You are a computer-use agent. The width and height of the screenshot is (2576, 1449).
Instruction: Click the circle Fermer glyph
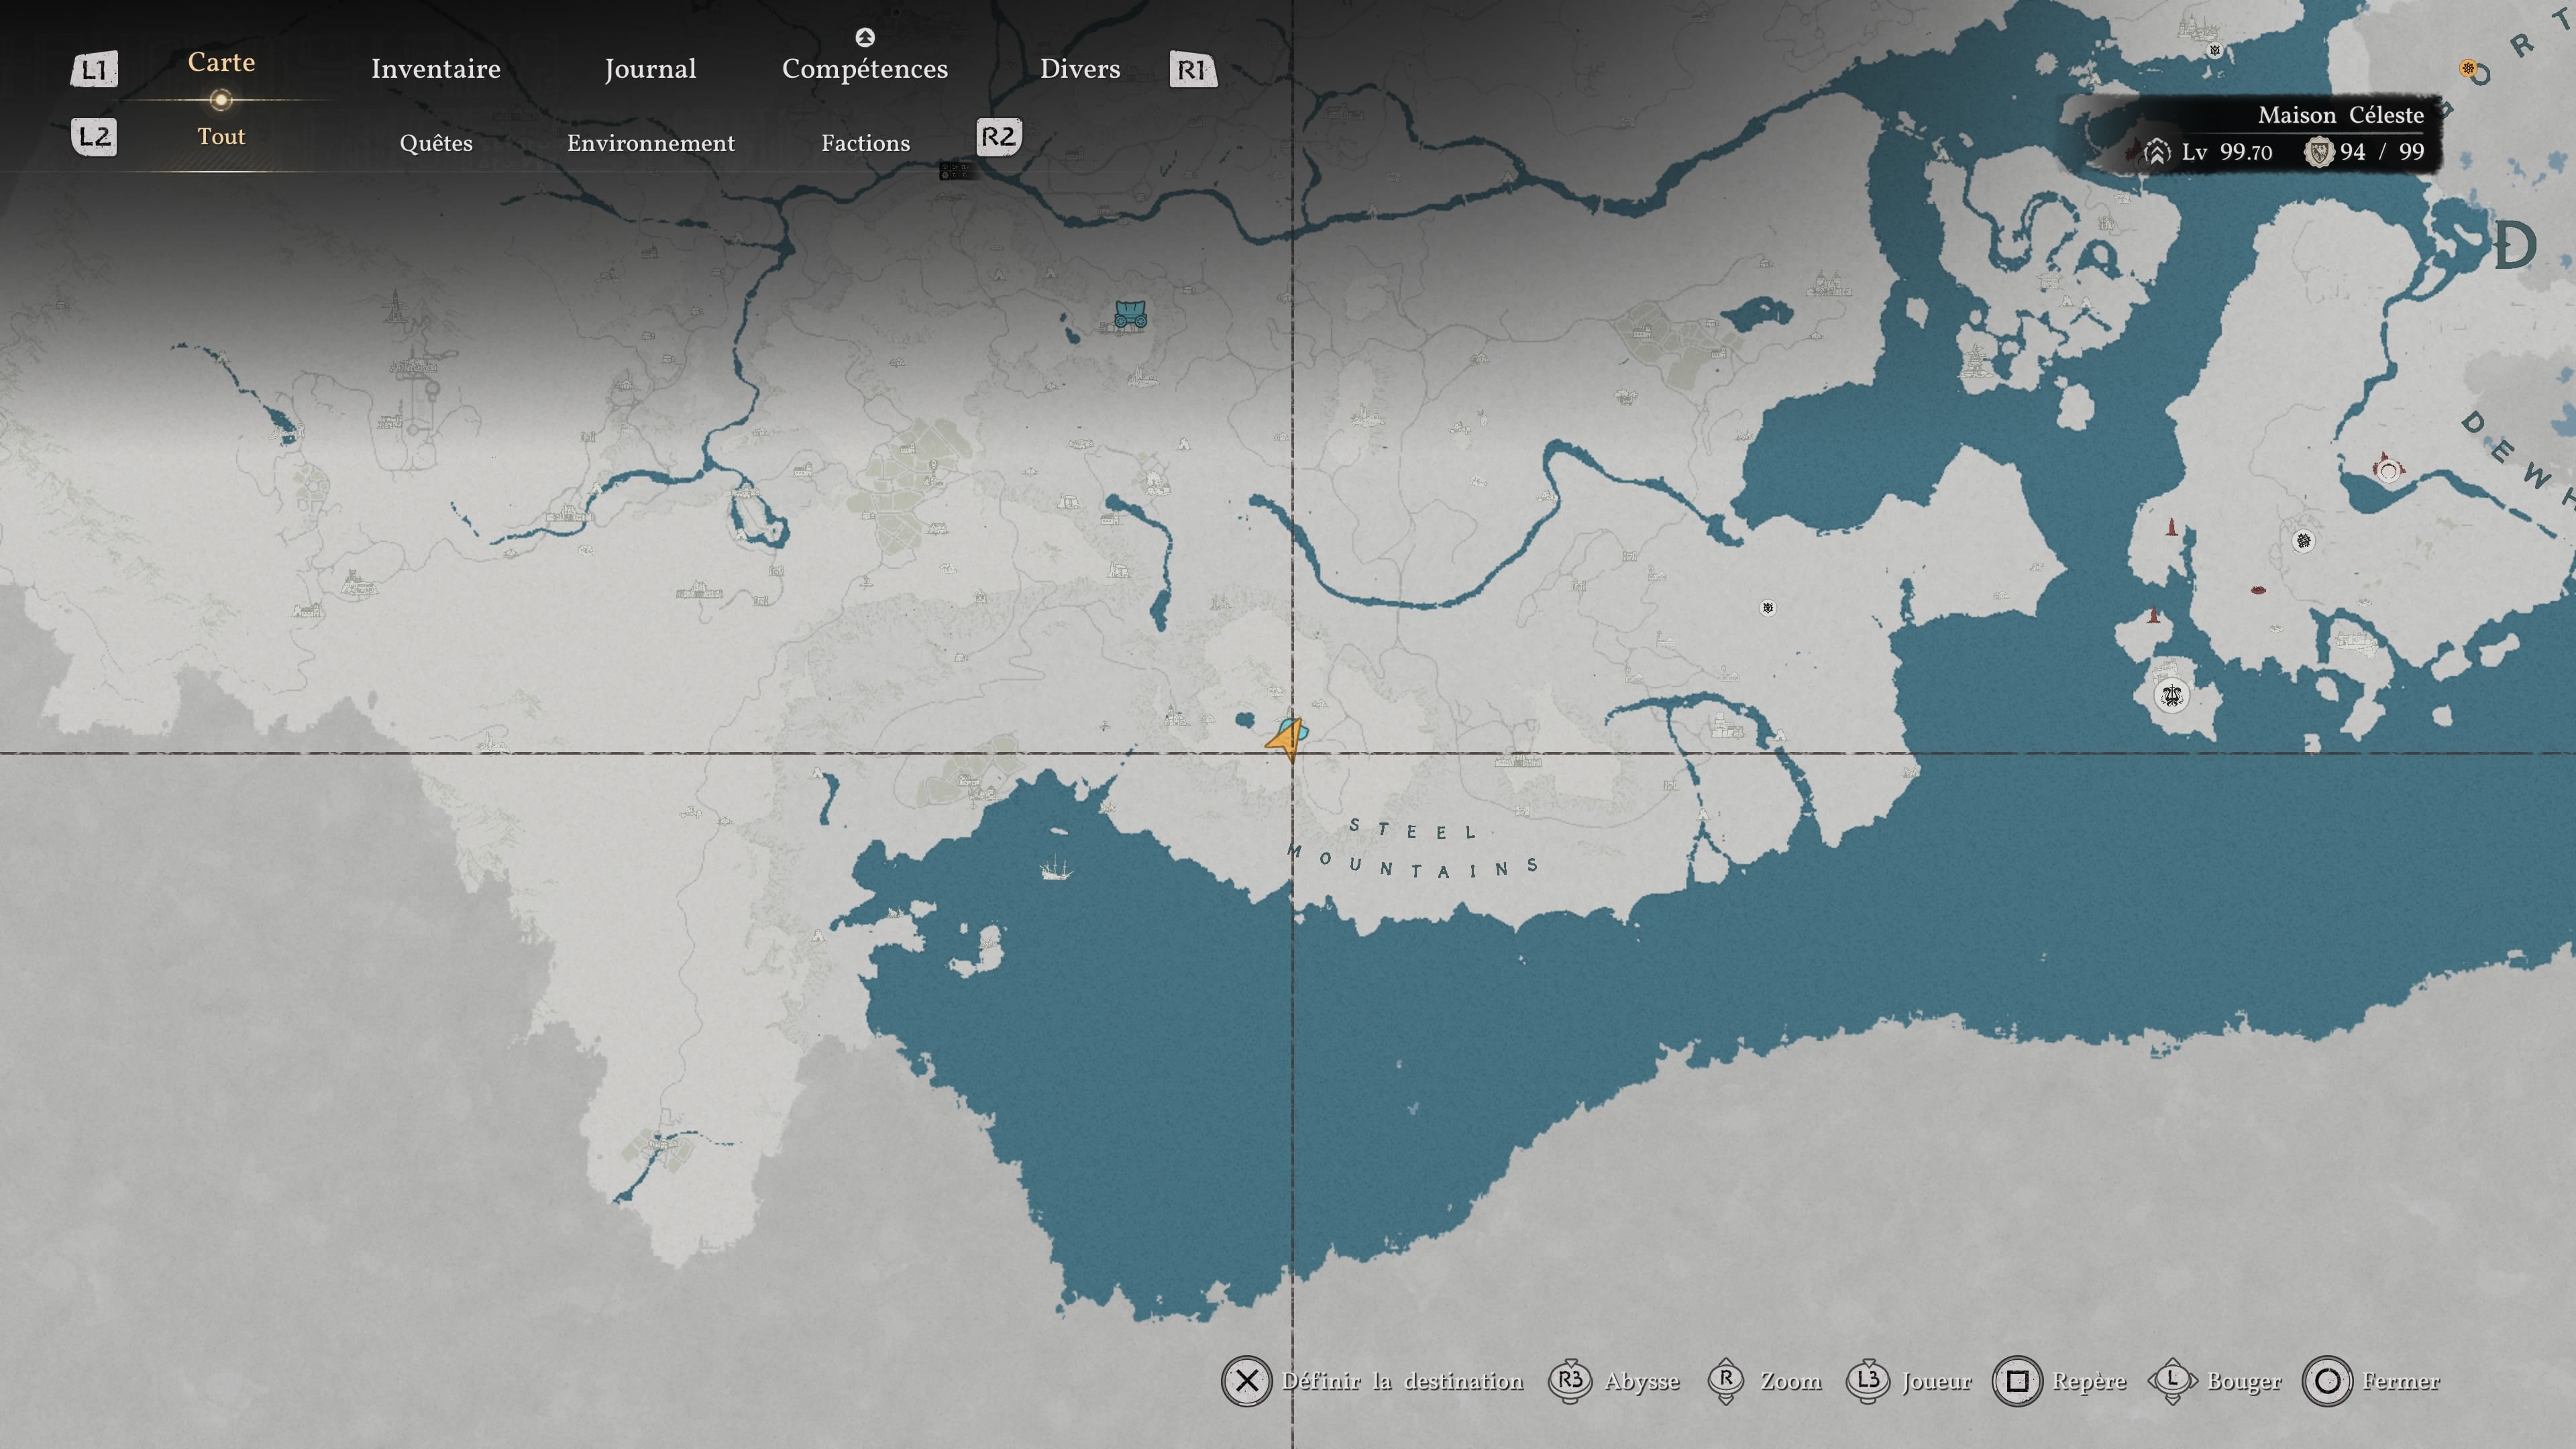point(2327,1381)
